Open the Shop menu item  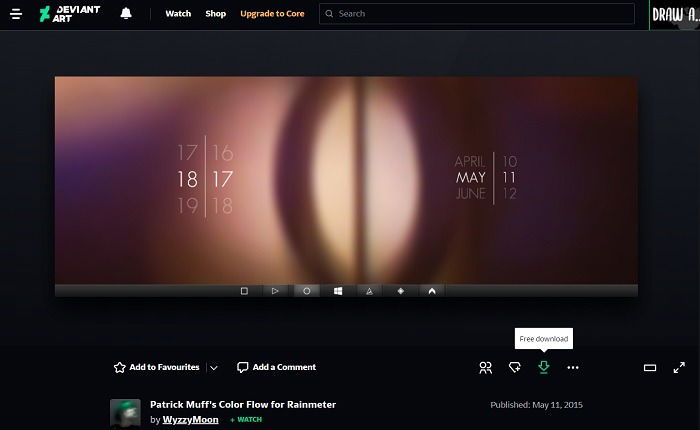click(x=216, y=13)
